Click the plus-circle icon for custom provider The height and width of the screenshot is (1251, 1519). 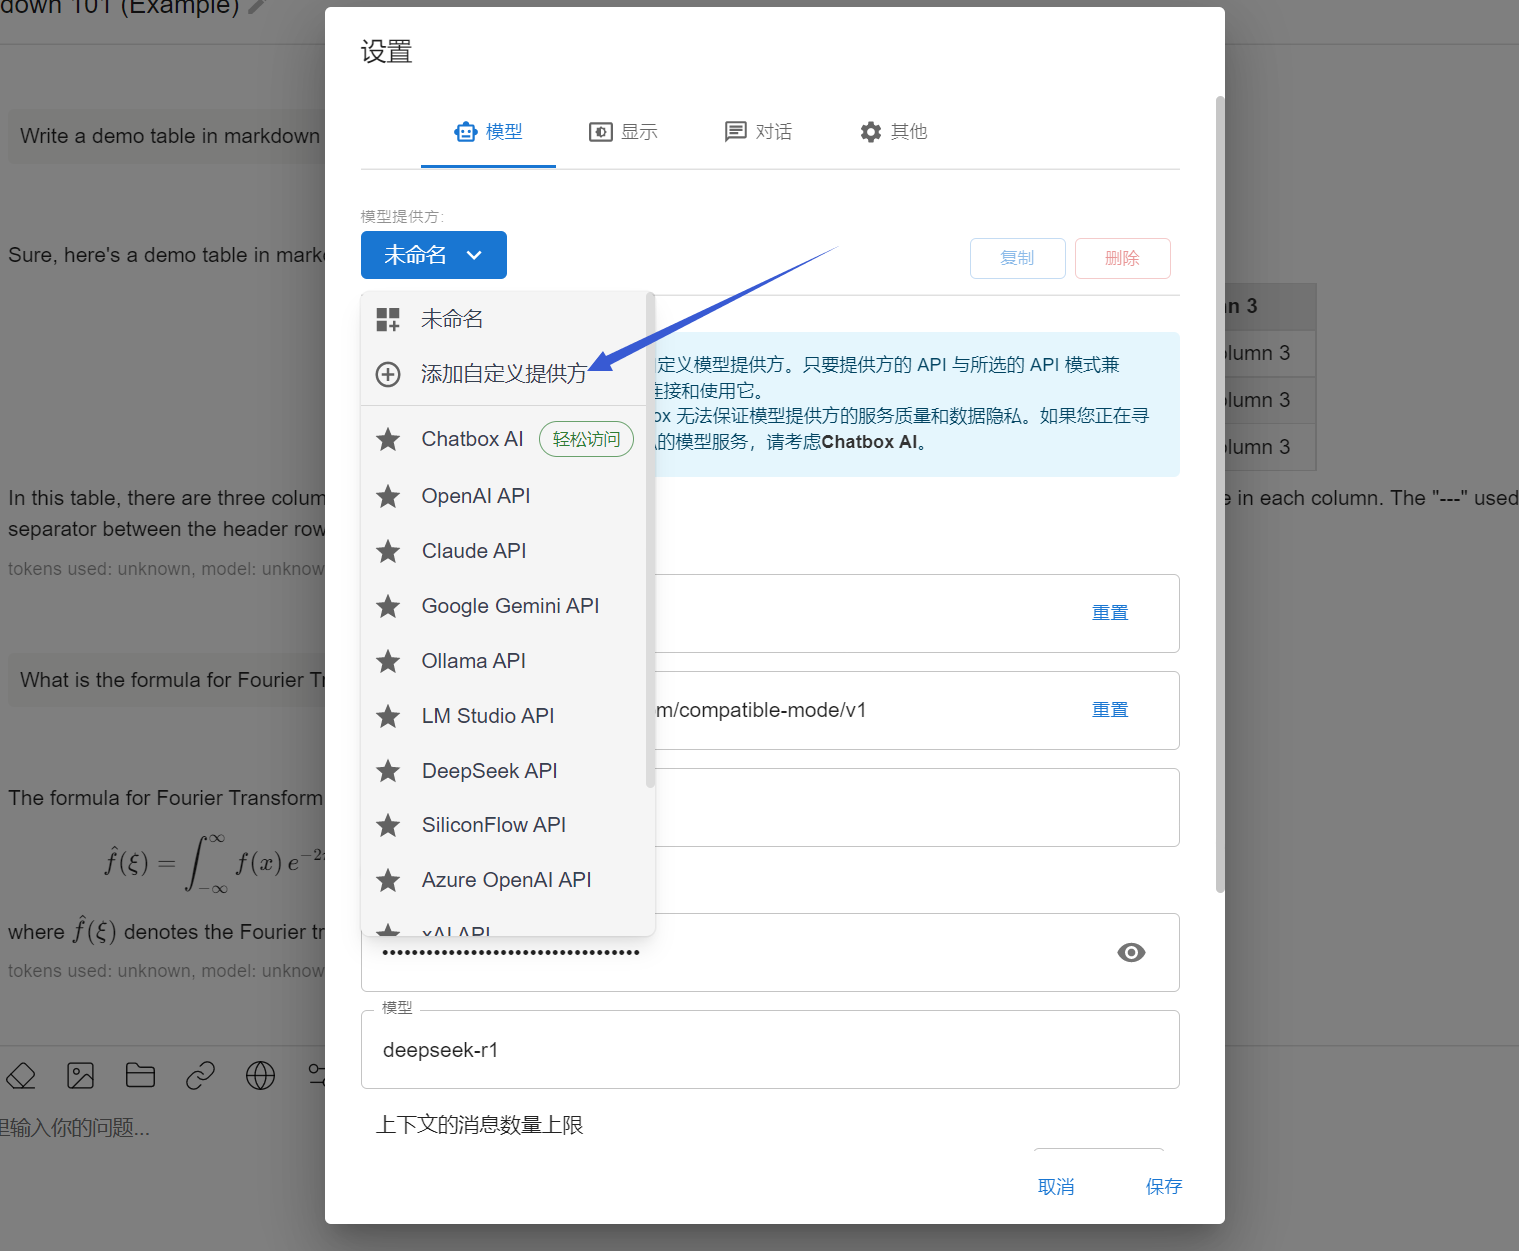point(388,374)
